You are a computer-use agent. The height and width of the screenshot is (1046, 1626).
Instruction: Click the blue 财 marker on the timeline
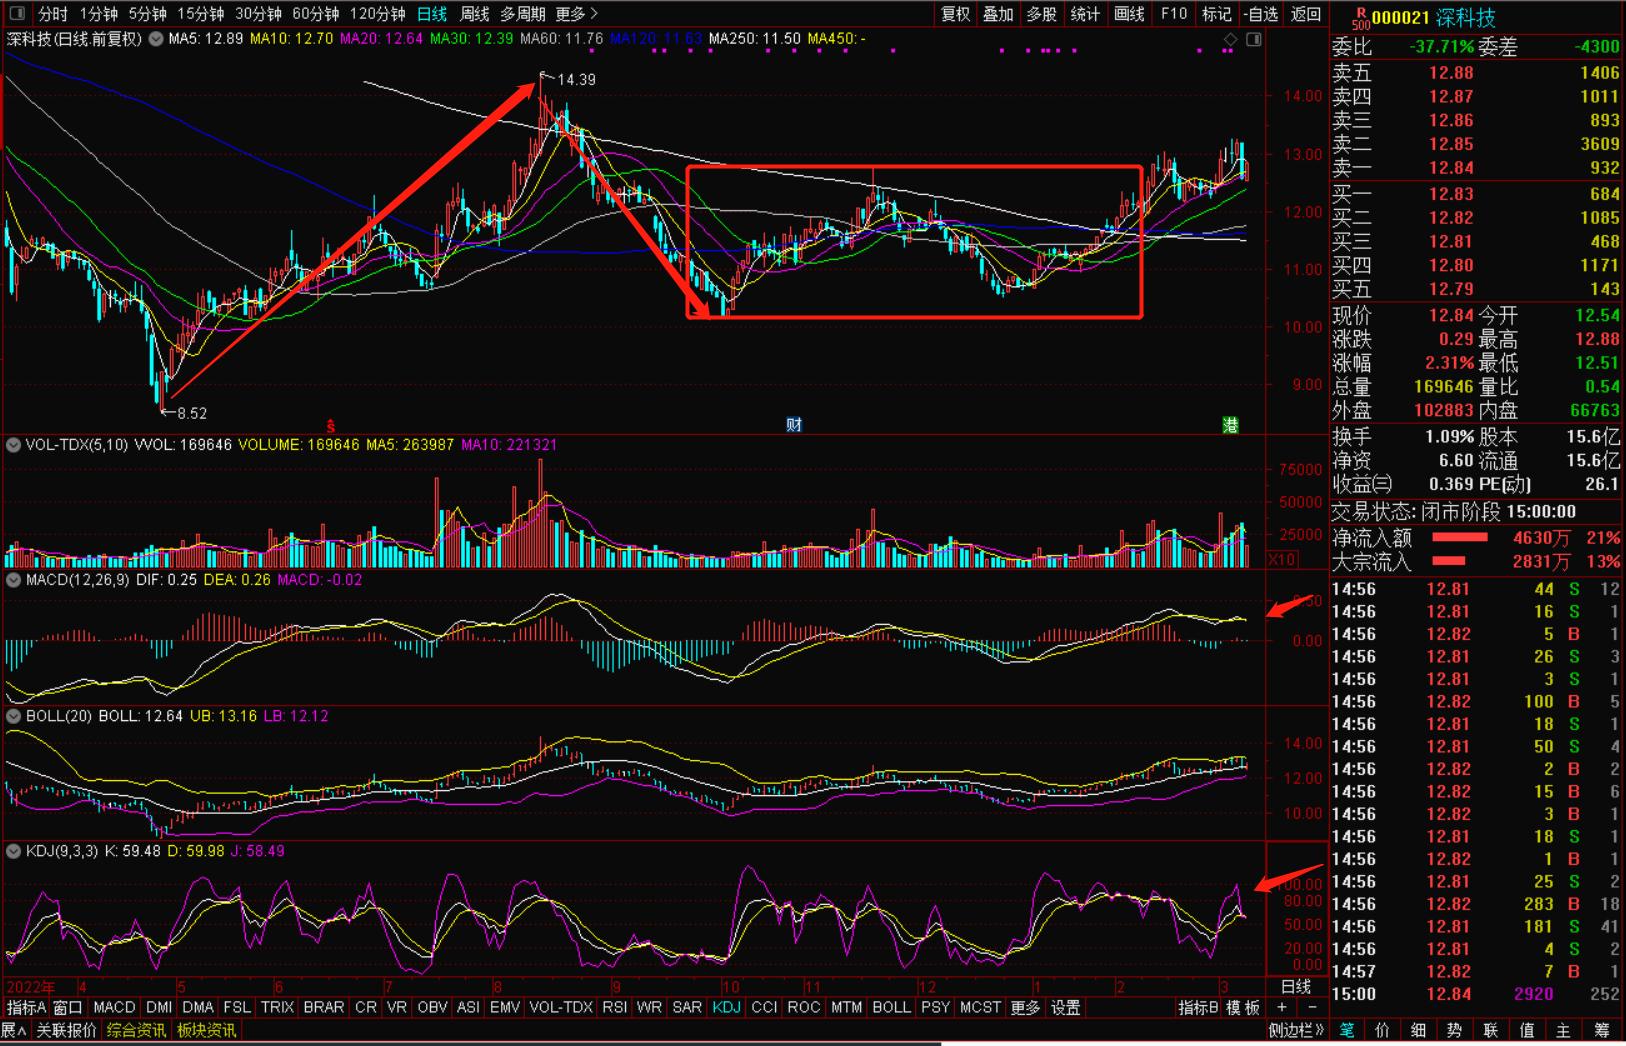(x=794, y=425)
